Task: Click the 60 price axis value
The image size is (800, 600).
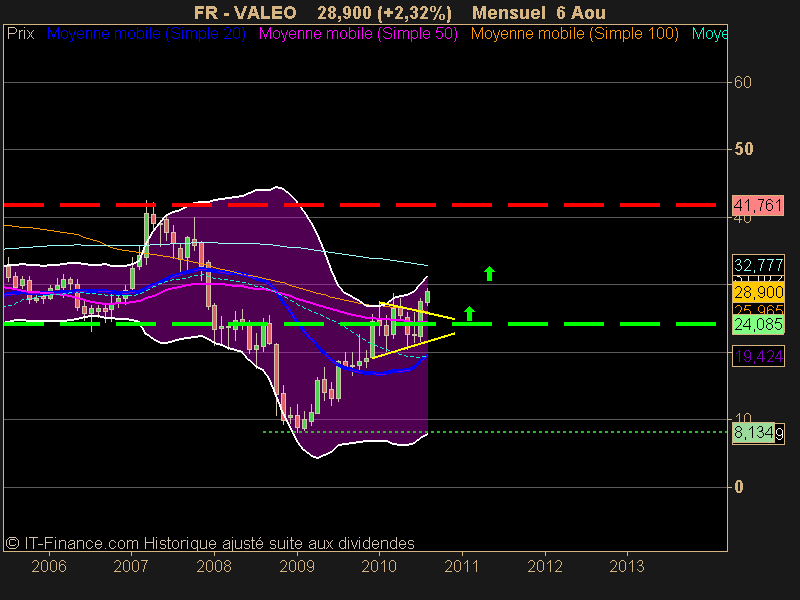Action: tap(742, 82)
